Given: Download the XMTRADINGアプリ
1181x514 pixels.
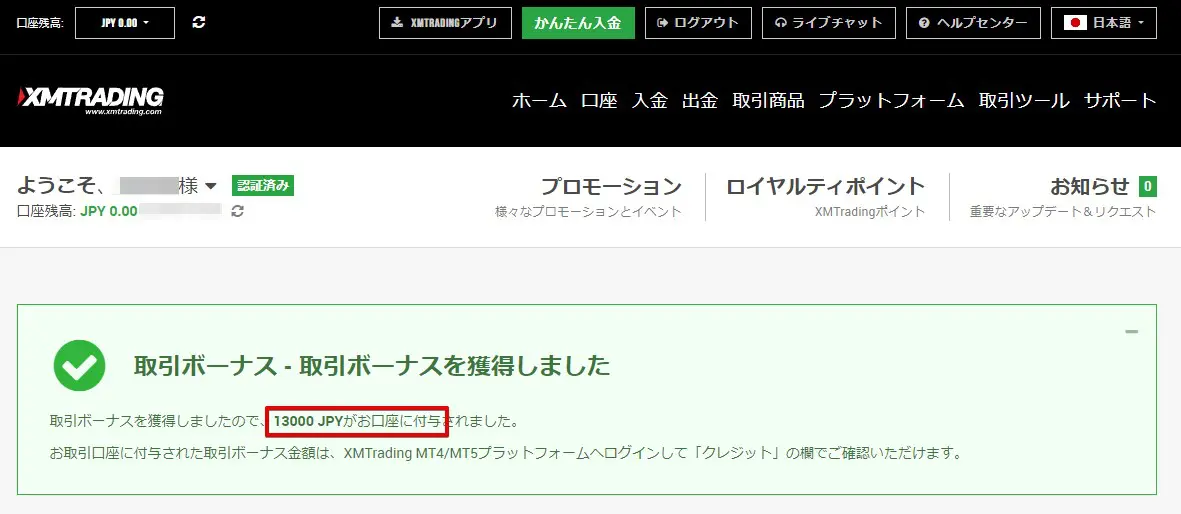Looking at the screenshot, I should 445,22.
